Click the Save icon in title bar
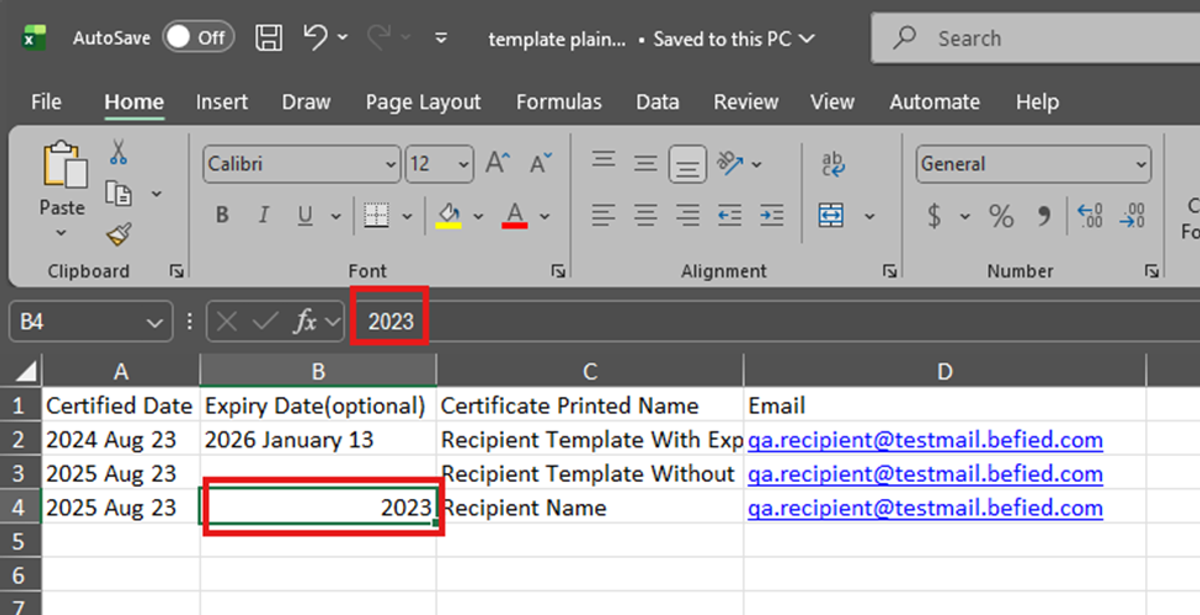Screen dimensions: 1200x615 (268, 38)
